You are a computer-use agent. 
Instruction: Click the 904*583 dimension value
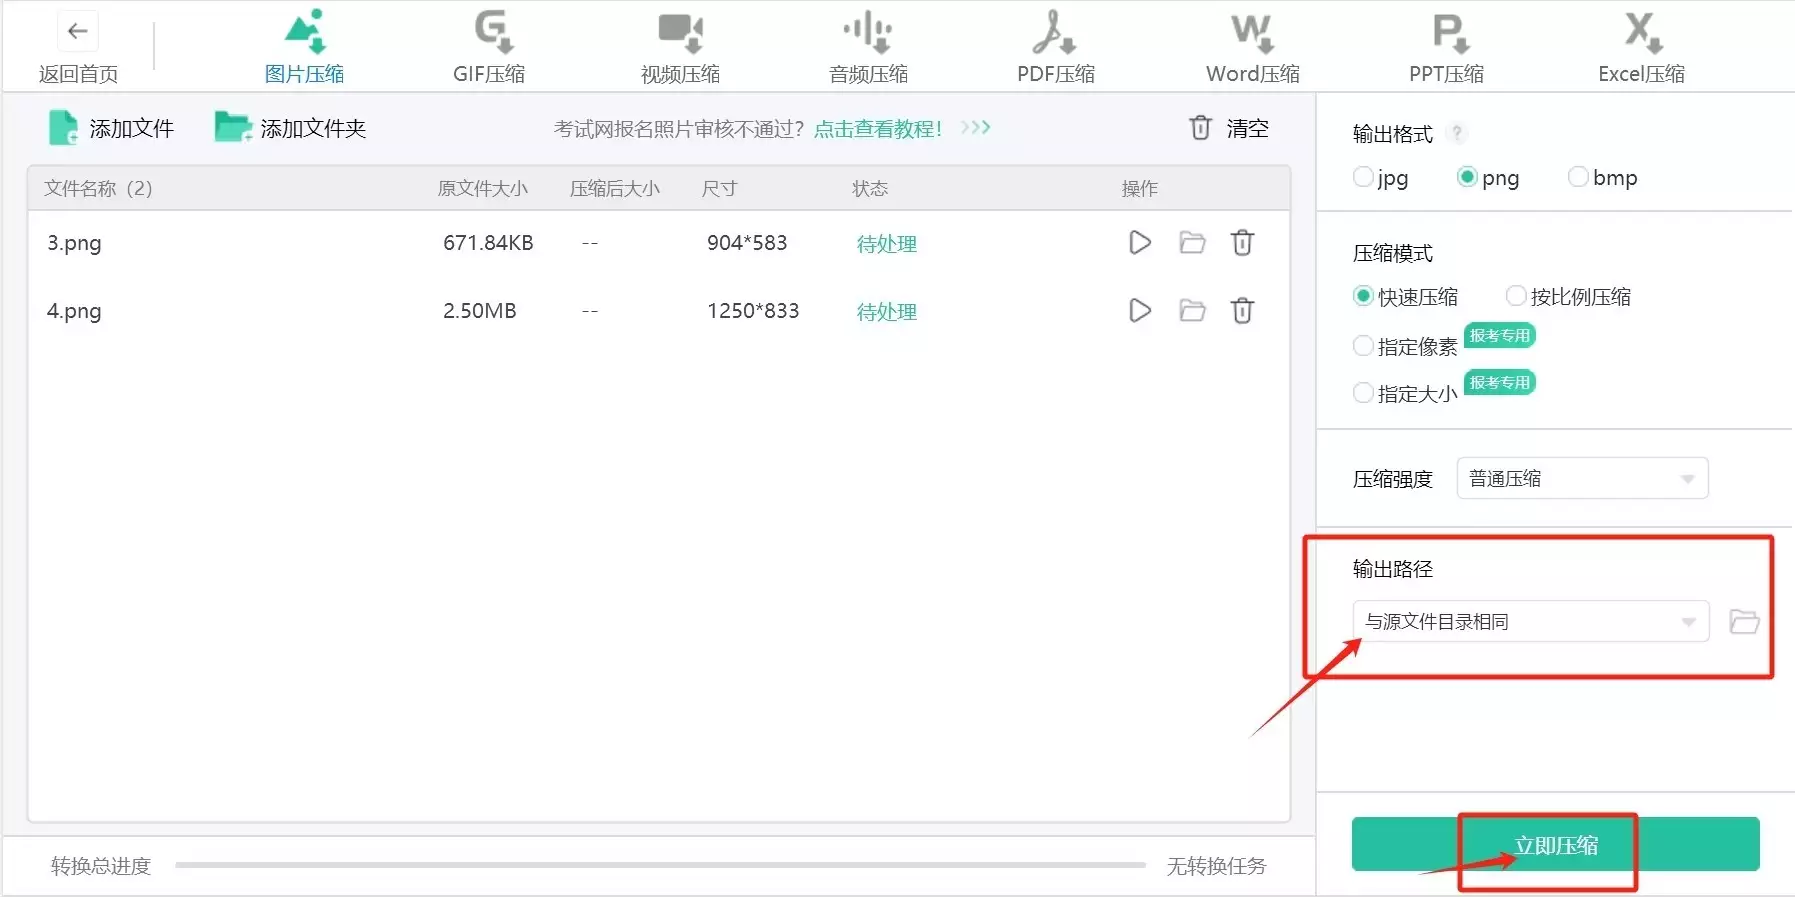[x=747, y=243]
